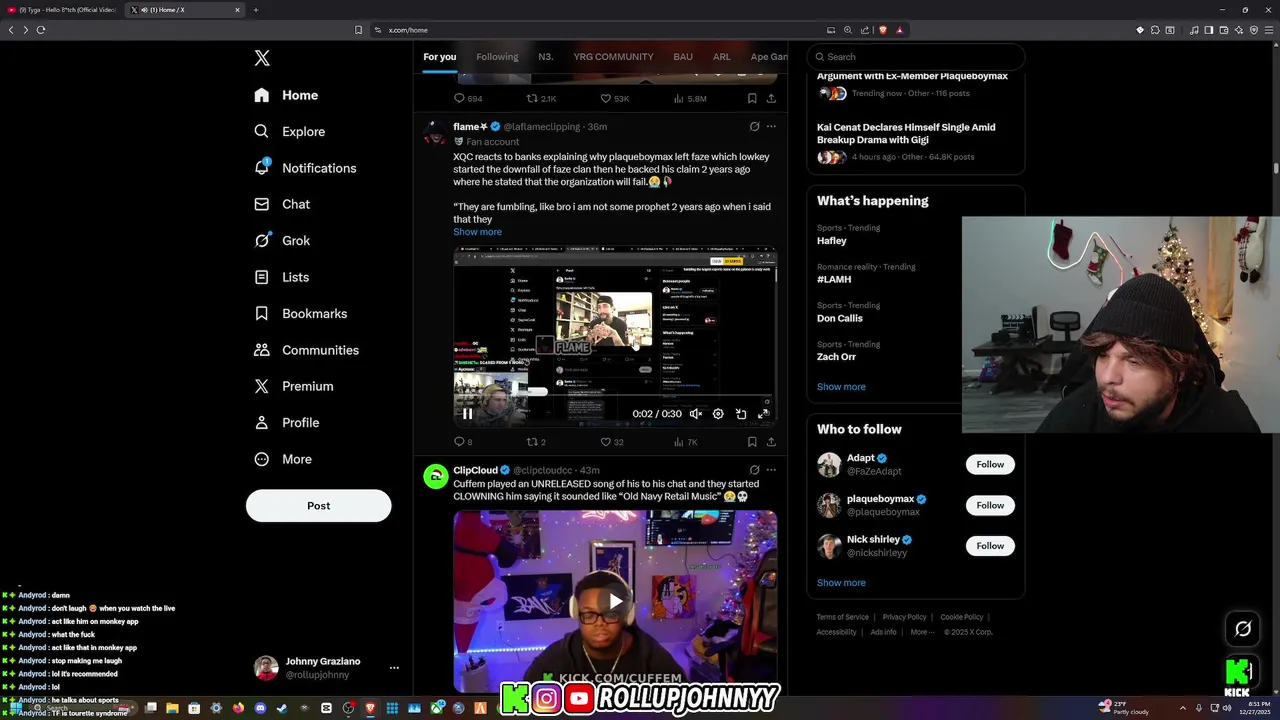Click Brave Shields icon in address bar

[882, 30]
